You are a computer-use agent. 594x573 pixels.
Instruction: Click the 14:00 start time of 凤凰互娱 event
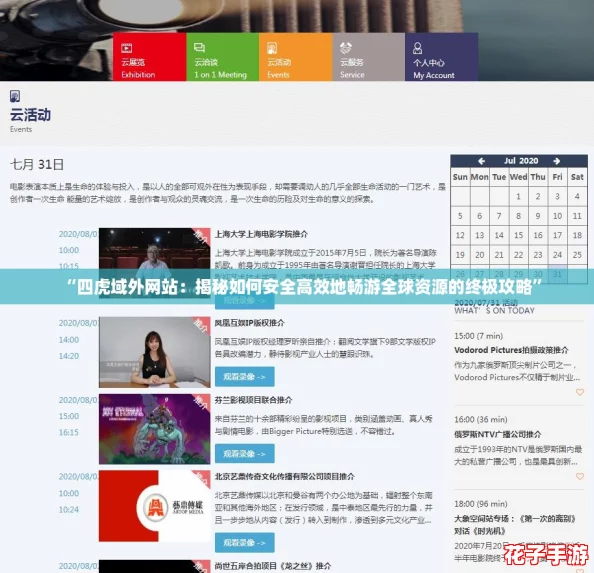click(69, 340)
